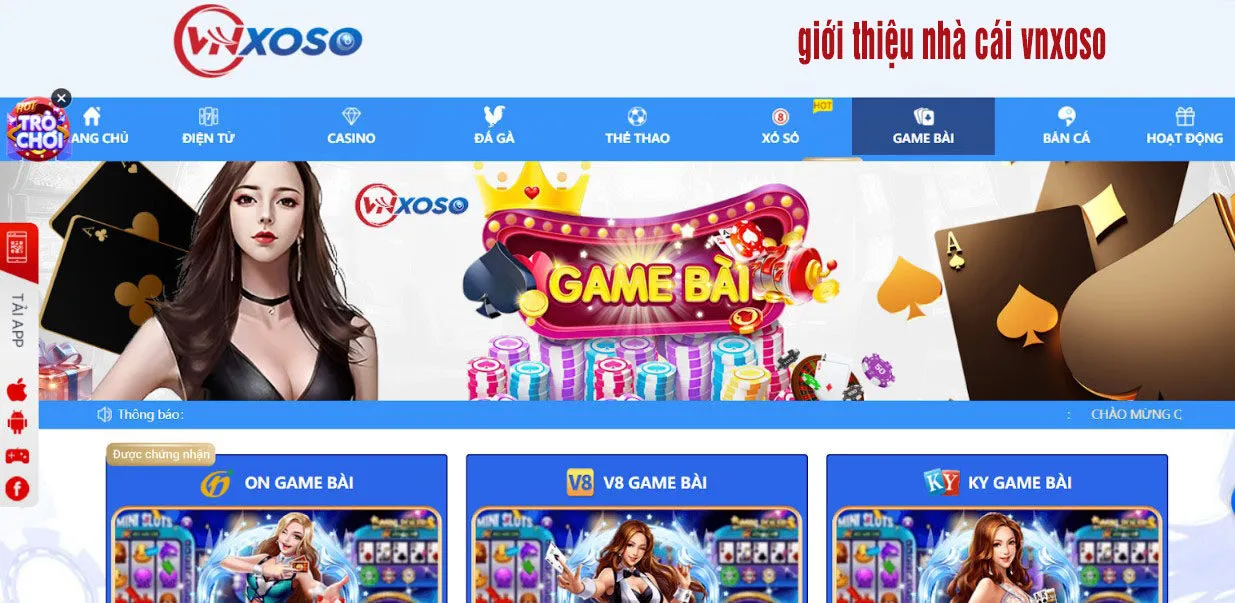Viewport: 1235px width, 603px height.
Task: Click the Apple iOS download icon
Action: tap(17, 389)
